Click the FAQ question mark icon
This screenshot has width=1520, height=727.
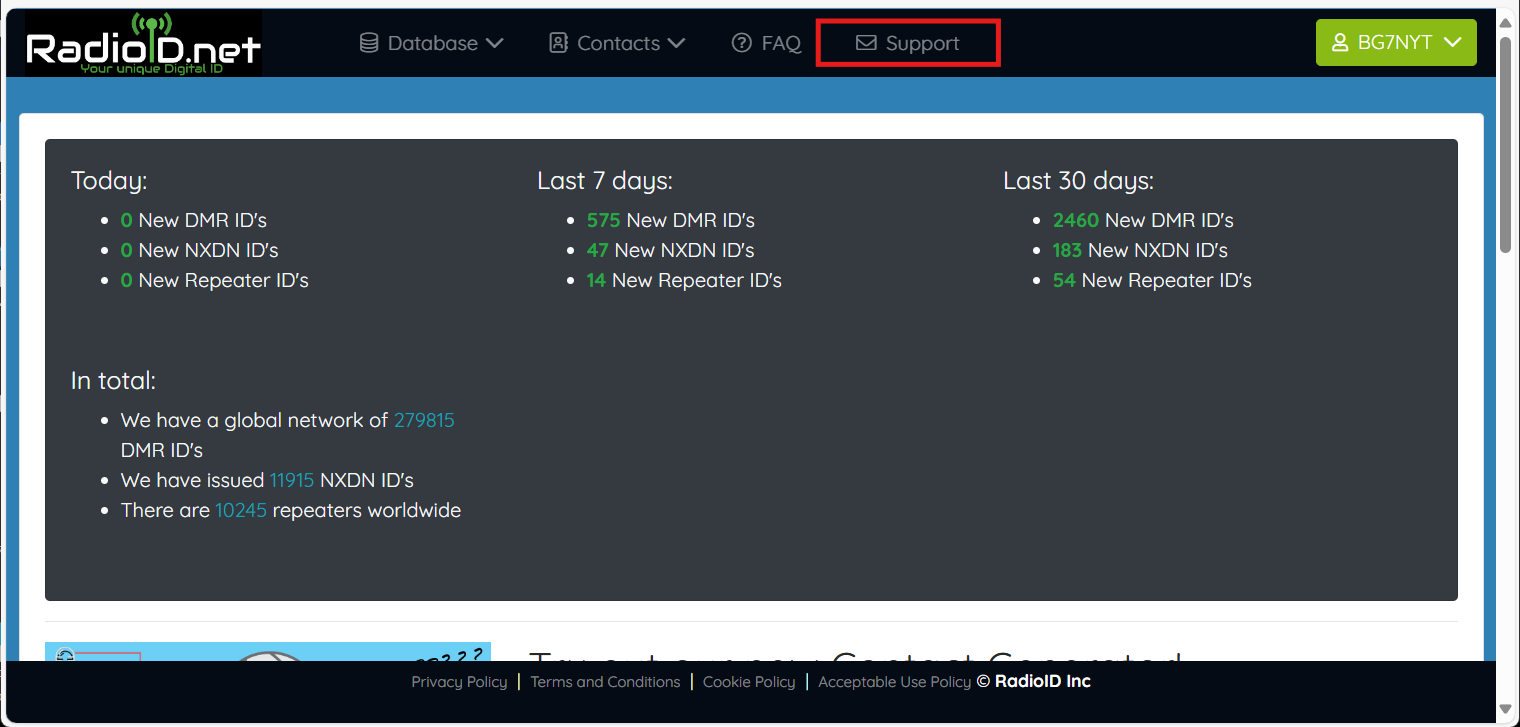(741, 43)
